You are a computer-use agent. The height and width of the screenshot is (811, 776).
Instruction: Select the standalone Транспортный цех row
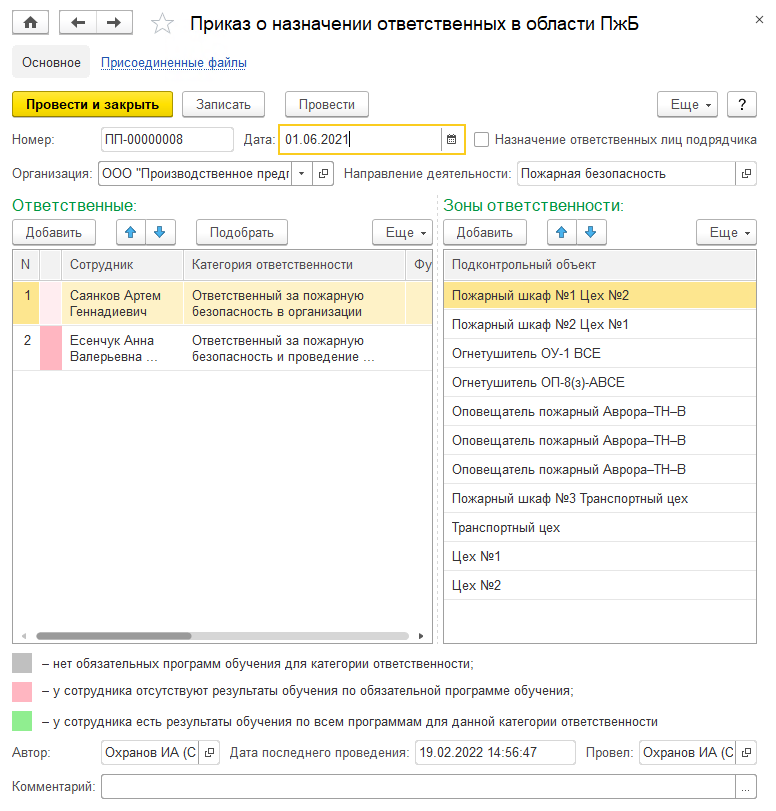click(x=600, y=528)
